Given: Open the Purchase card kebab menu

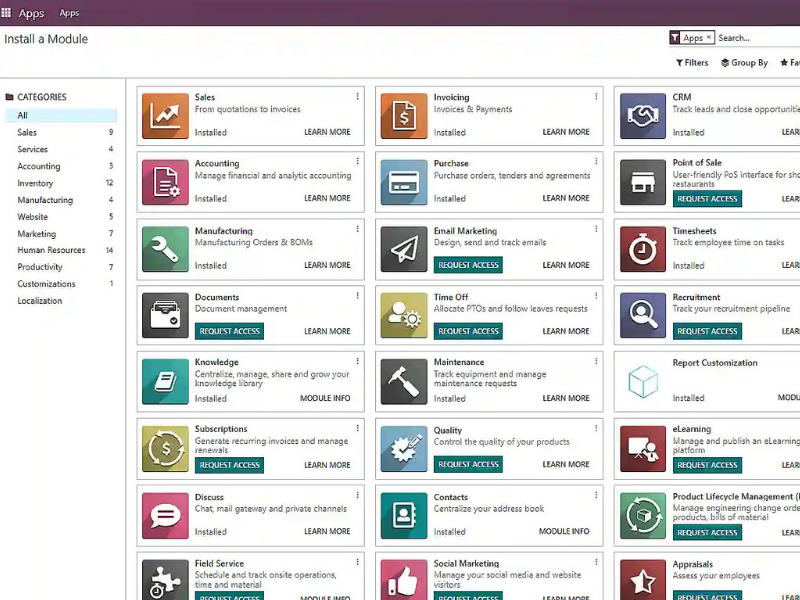Looking at the screenshot, I should pyautogui.click(x=596, y=163).
